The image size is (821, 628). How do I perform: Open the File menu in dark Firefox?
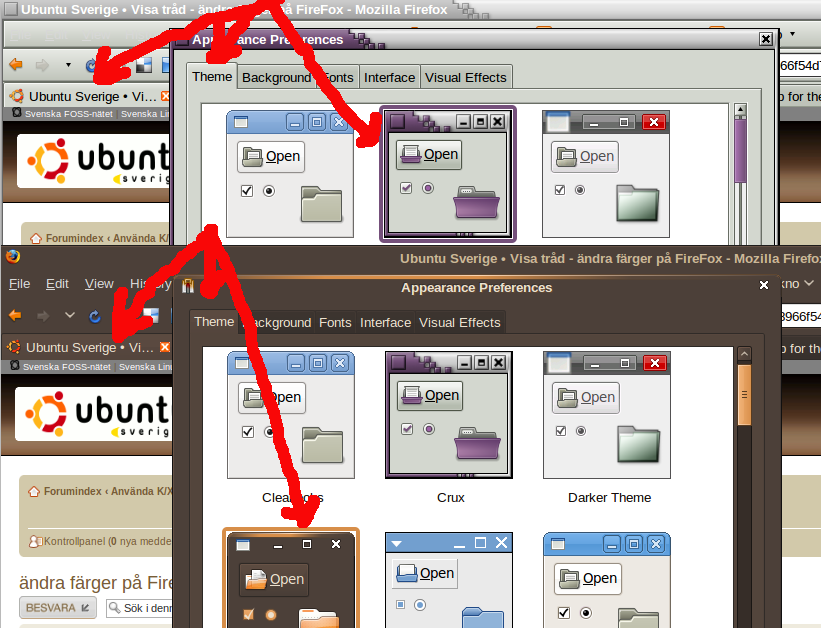[19, 284]
